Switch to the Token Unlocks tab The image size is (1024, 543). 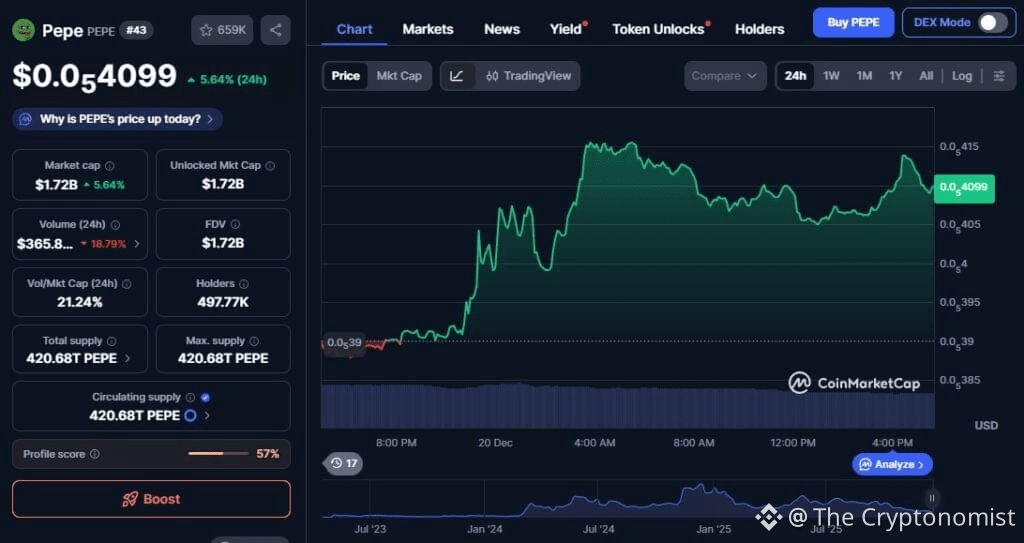pos(658,29)
